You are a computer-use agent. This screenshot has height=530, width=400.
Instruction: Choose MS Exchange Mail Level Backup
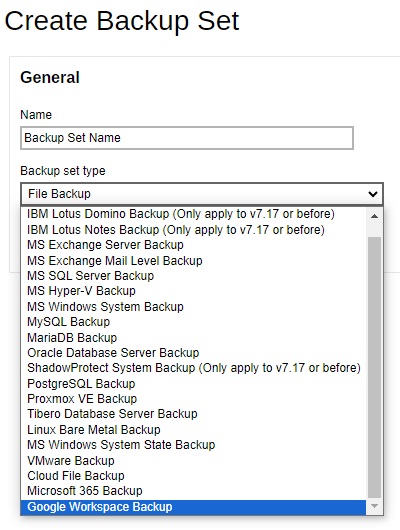(193, 261)
